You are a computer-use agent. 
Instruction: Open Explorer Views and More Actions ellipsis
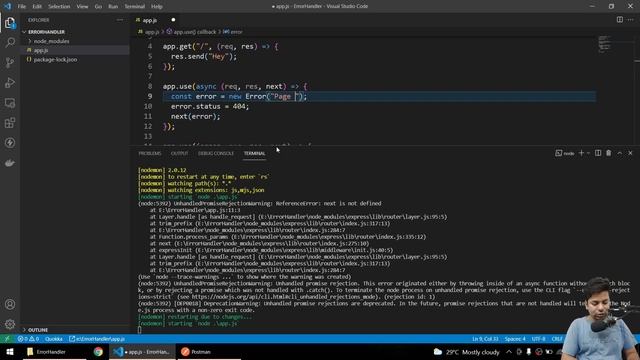[120, 20]
